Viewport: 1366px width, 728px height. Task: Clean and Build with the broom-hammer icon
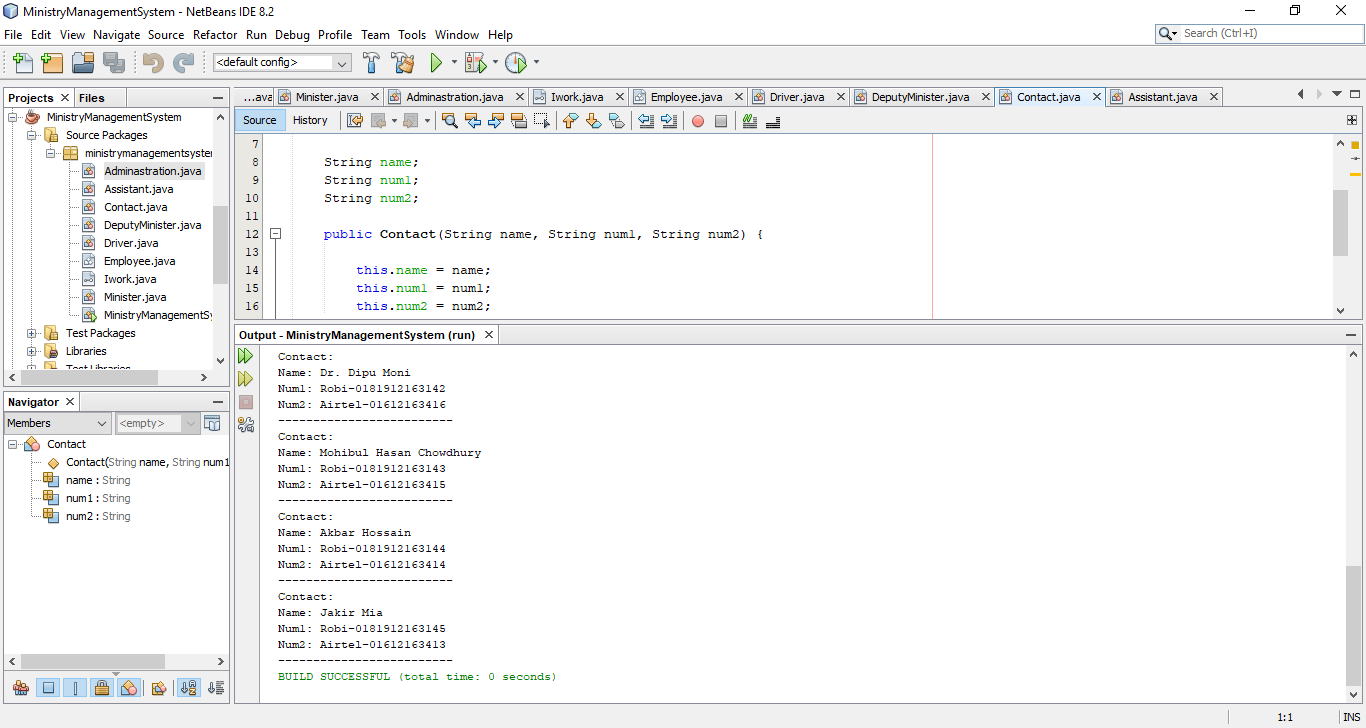click(x=402, y=61)
